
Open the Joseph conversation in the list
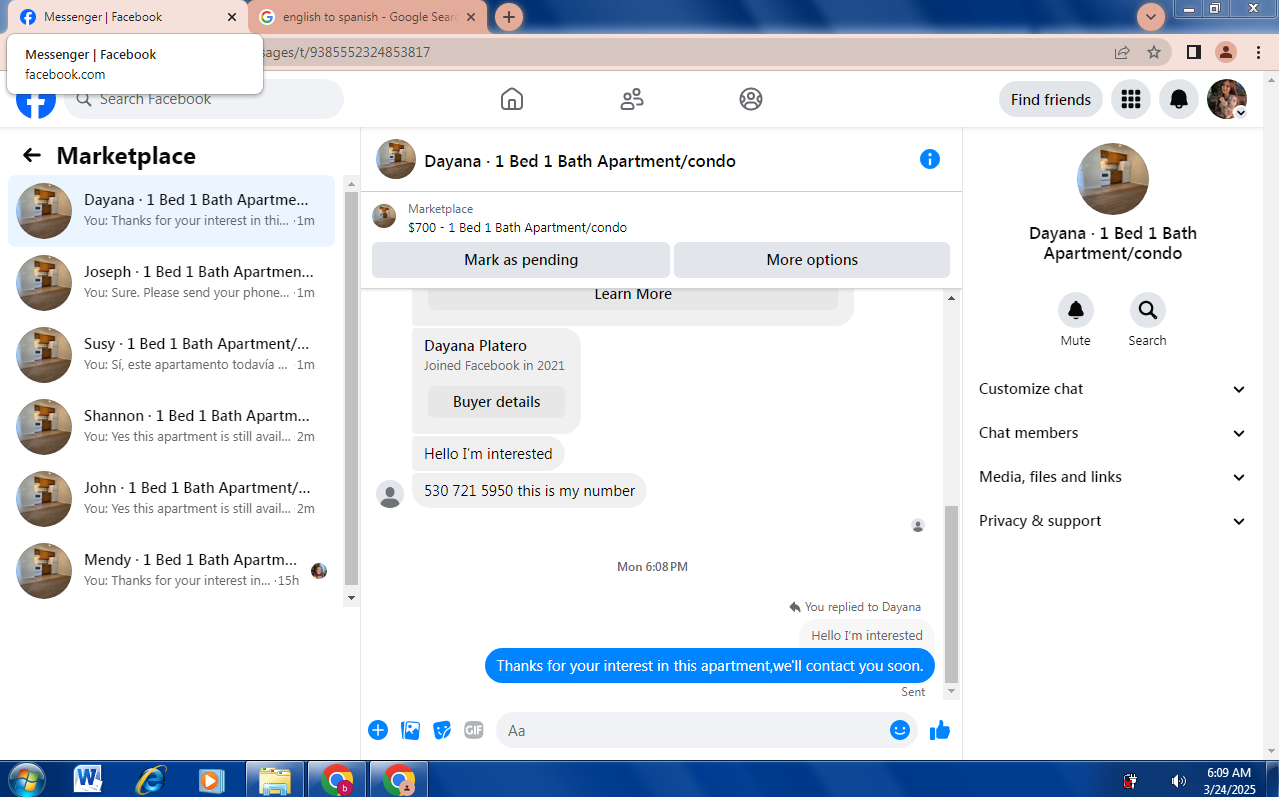click(x=172, y=282)
